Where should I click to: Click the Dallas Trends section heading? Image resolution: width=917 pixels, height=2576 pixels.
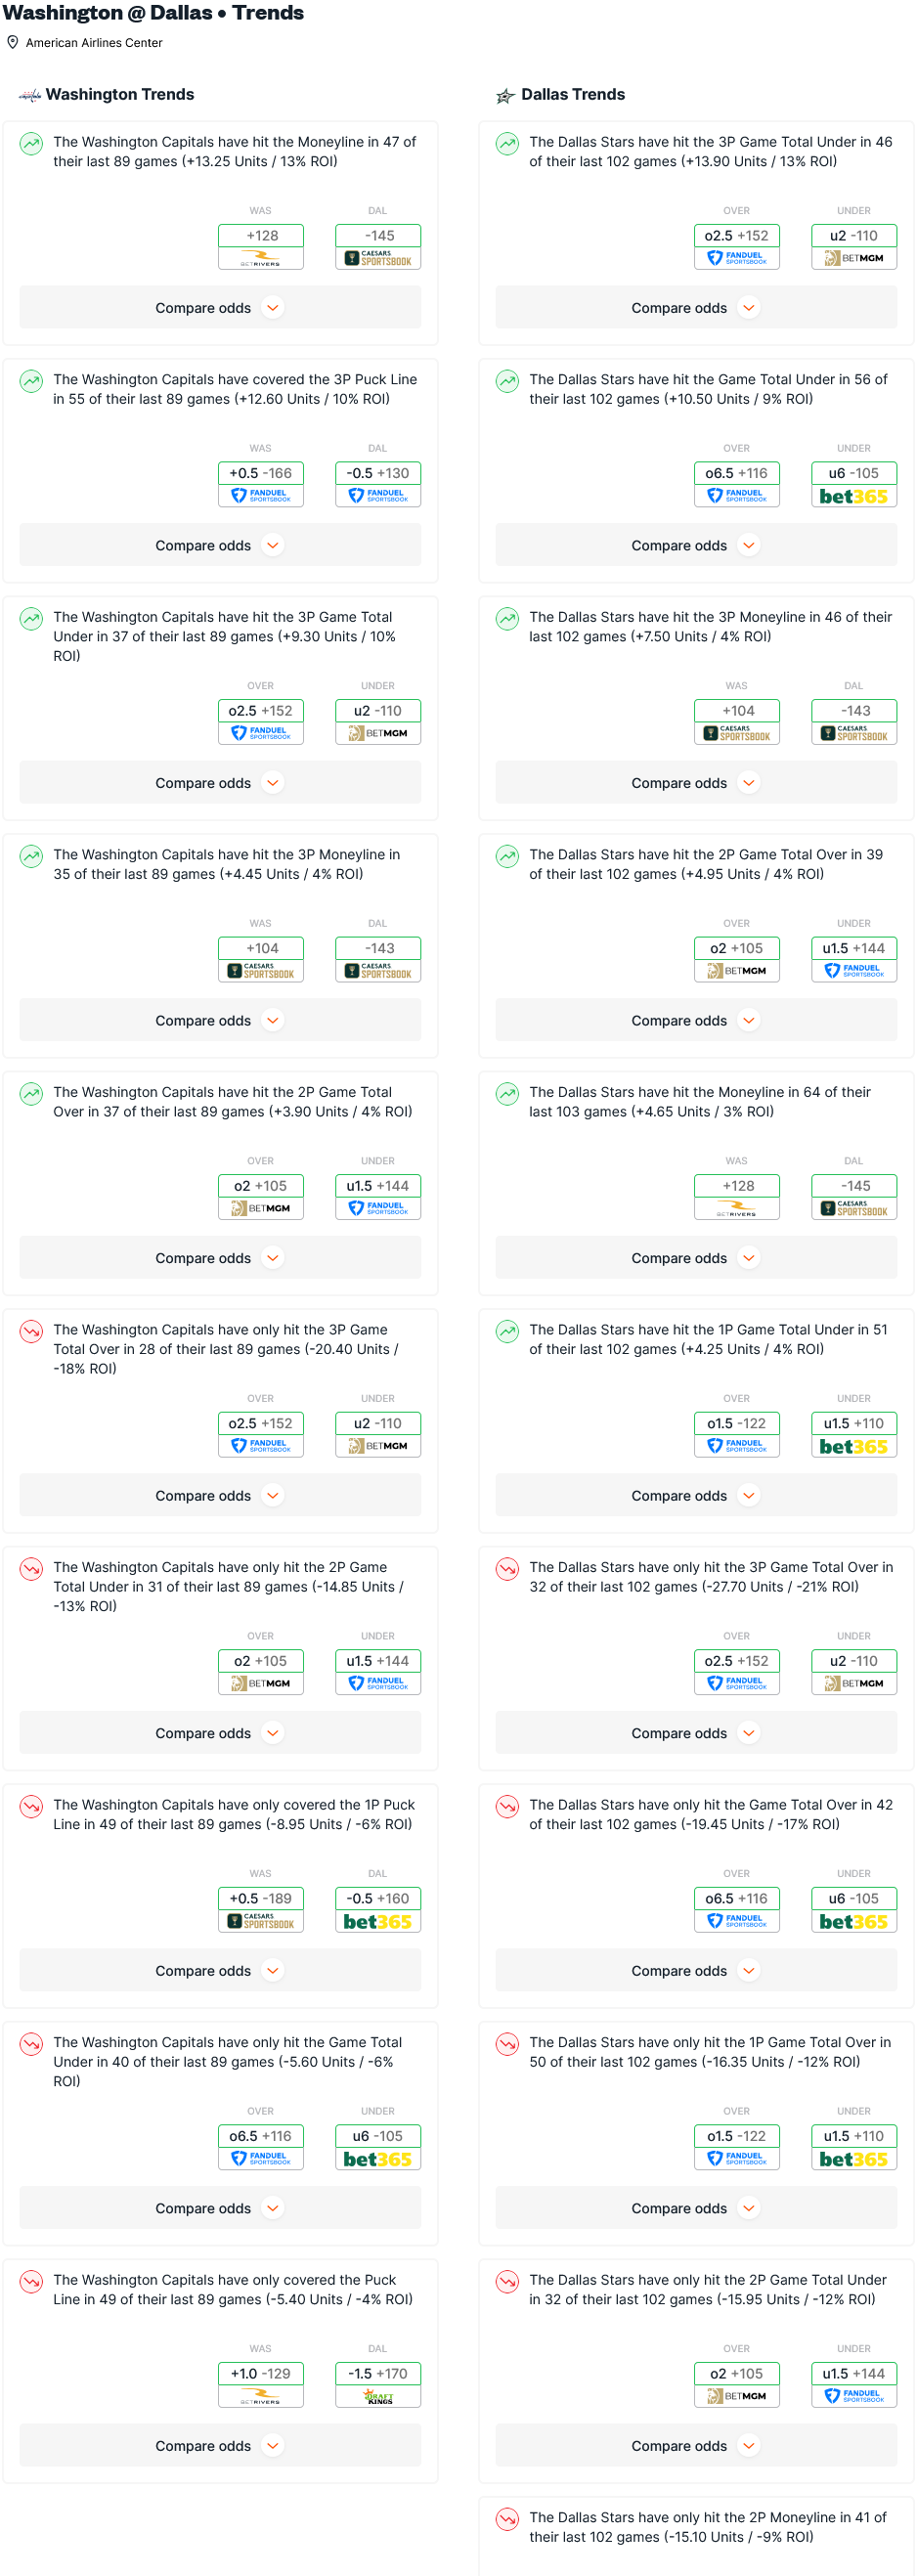pos(573,95)
